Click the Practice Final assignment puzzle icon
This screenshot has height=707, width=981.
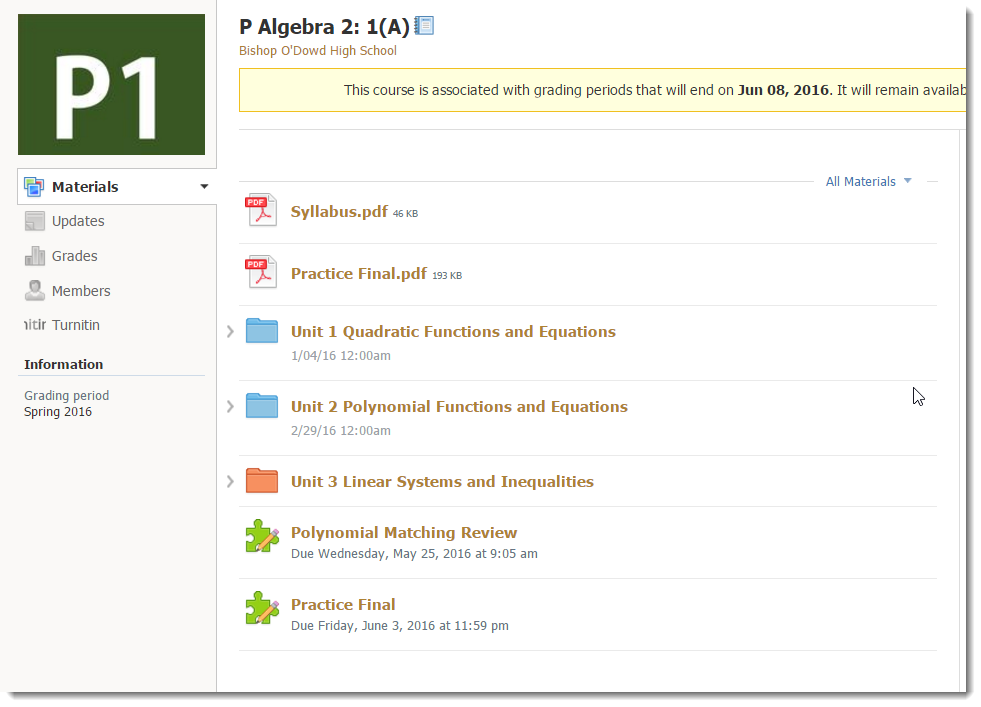point(262,609)
